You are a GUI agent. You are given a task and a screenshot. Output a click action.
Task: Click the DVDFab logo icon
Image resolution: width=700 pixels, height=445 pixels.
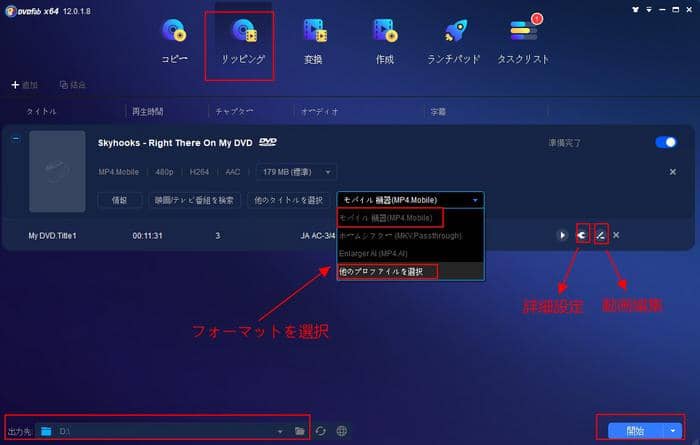coord(11,11)
